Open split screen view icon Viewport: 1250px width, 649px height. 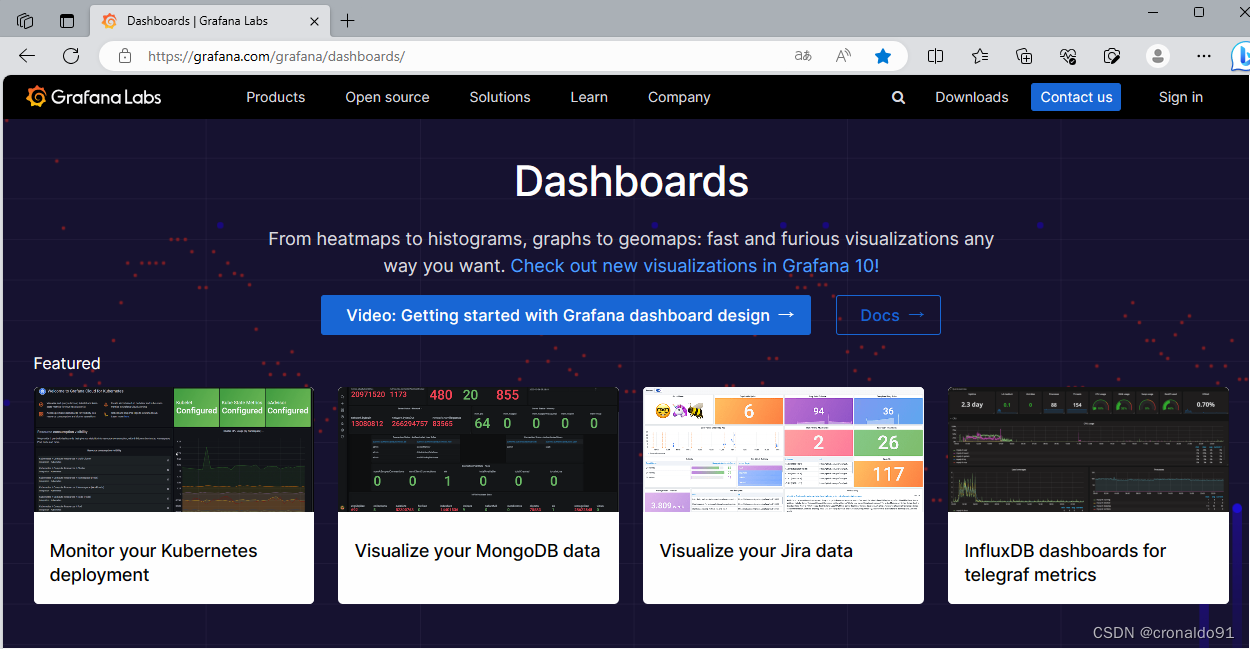pos(935,56)
